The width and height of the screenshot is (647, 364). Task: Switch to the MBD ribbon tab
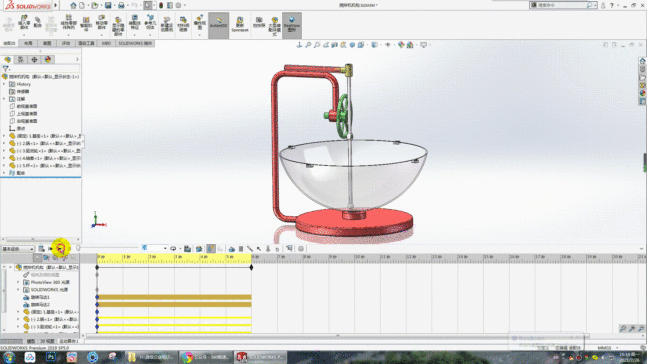click(106, 43)
